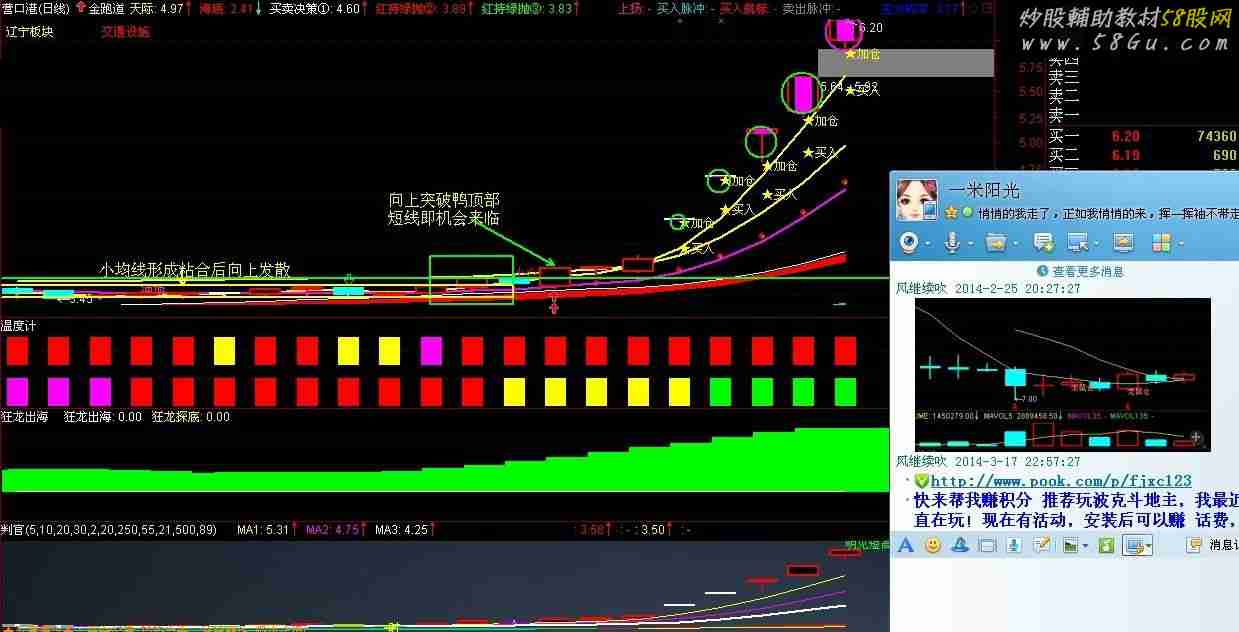Viewport: 1239px width, 632px height.
Task: Expand the screenshot options dropdown arrow
Action: 1149,546
